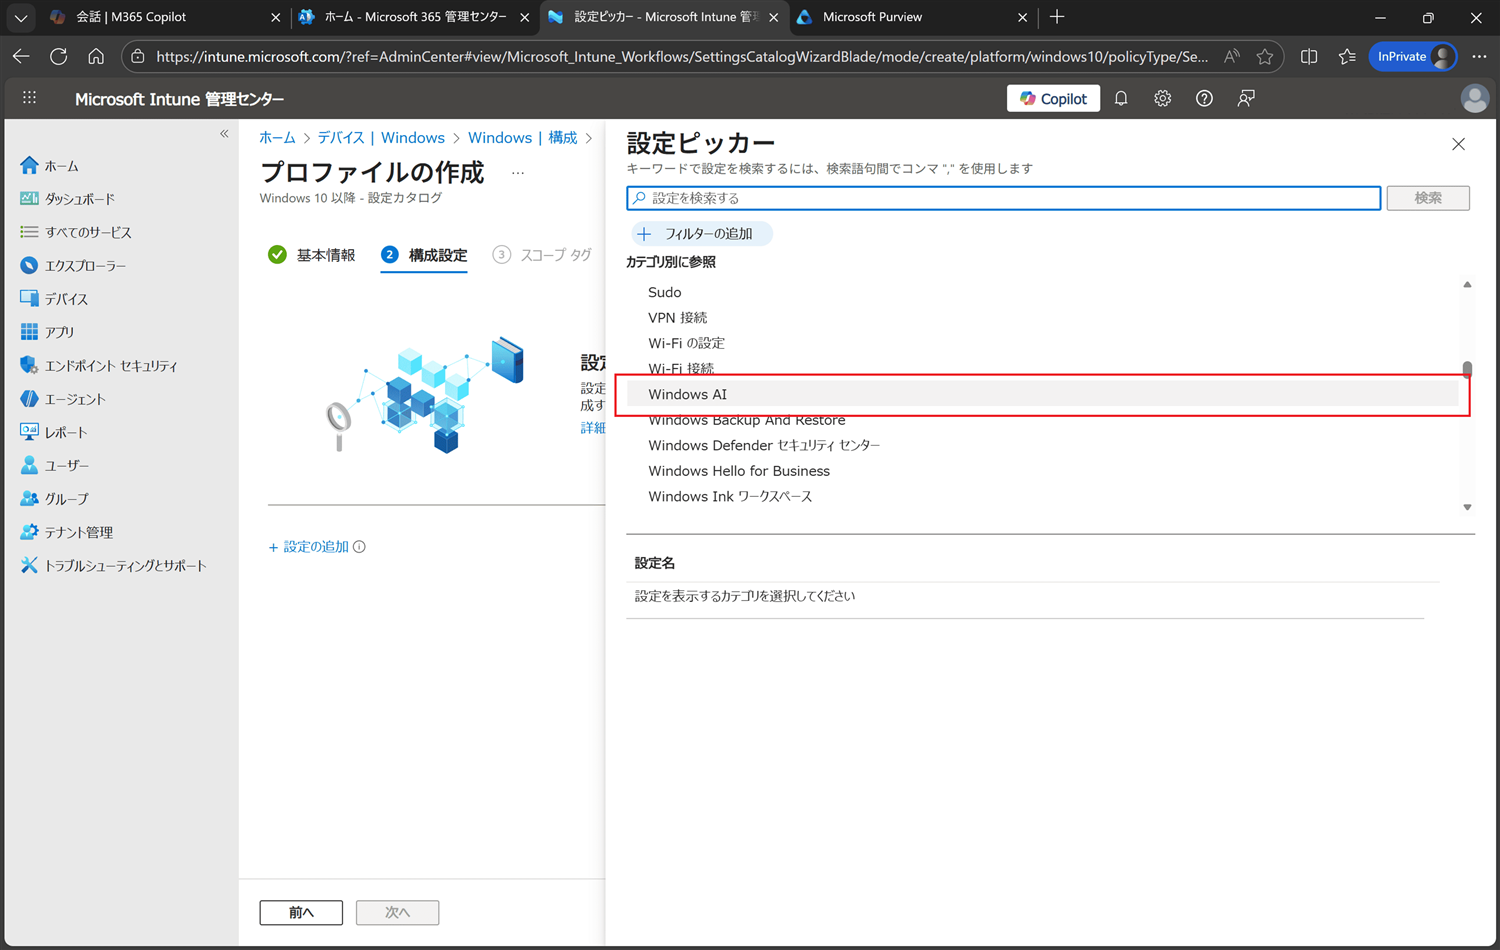Click the browser home icon

pos(96,57)
